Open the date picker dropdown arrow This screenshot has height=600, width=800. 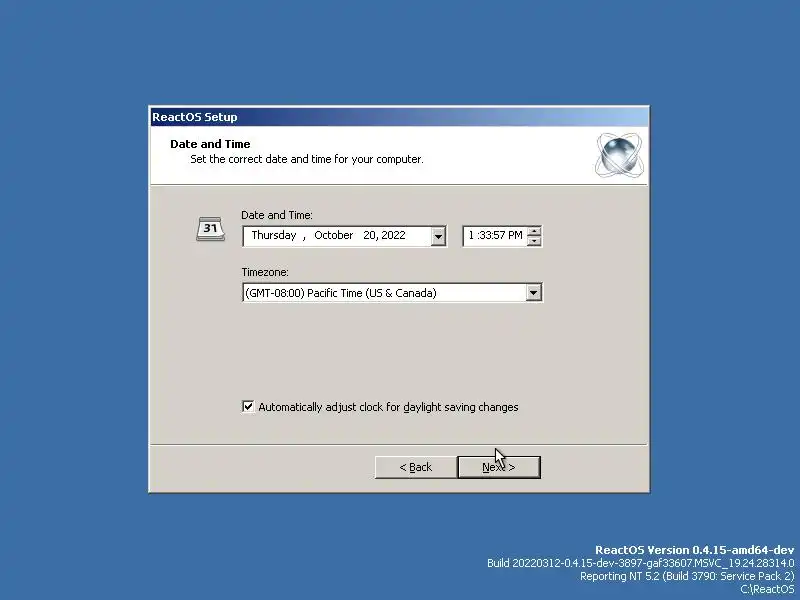(x=438, y=236)
